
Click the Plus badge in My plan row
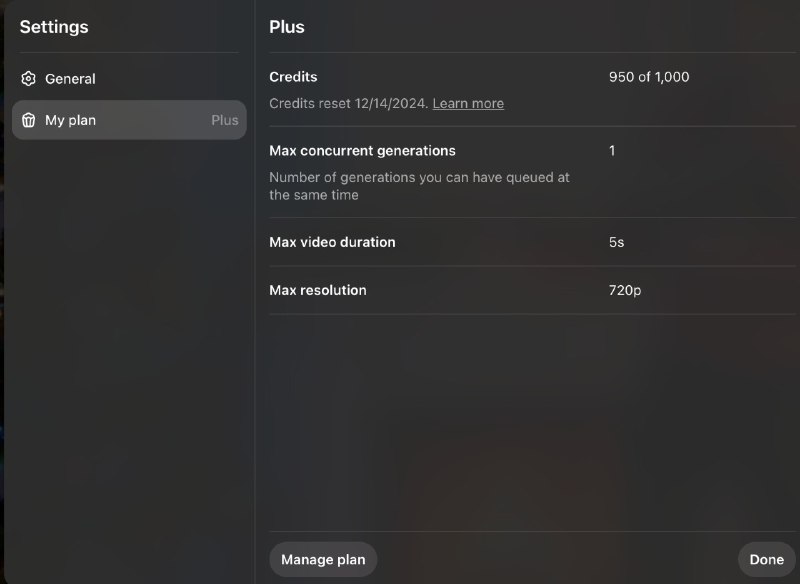pyautogui.click(x=224, y=120)
